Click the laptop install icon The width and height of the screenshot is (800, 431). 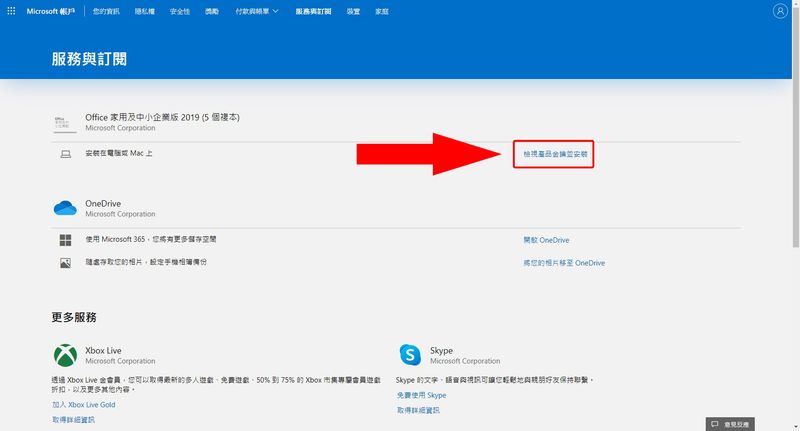coord(66,154)
